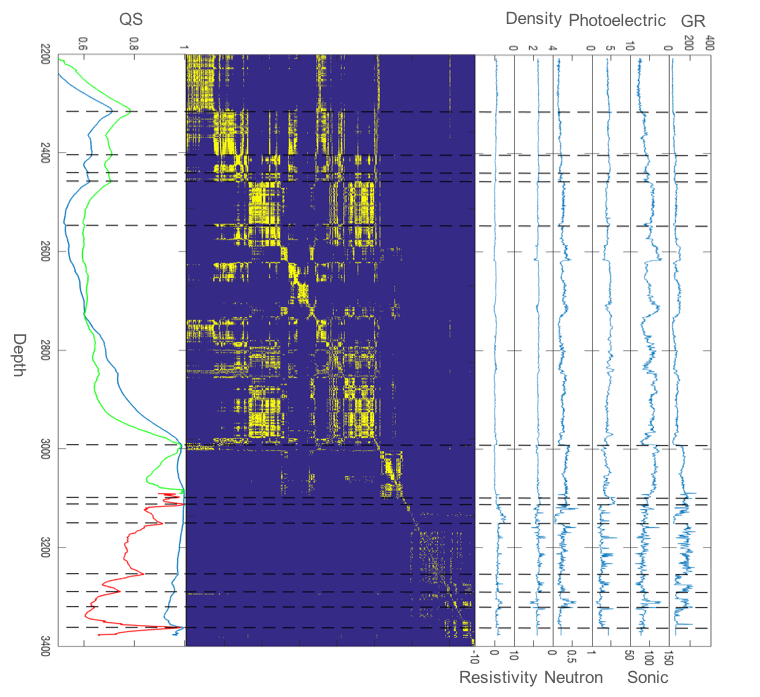Click Sonic tick label 150
Image resolution: width=760 pixels, height=697 pixels.
[x=669, y=658]
